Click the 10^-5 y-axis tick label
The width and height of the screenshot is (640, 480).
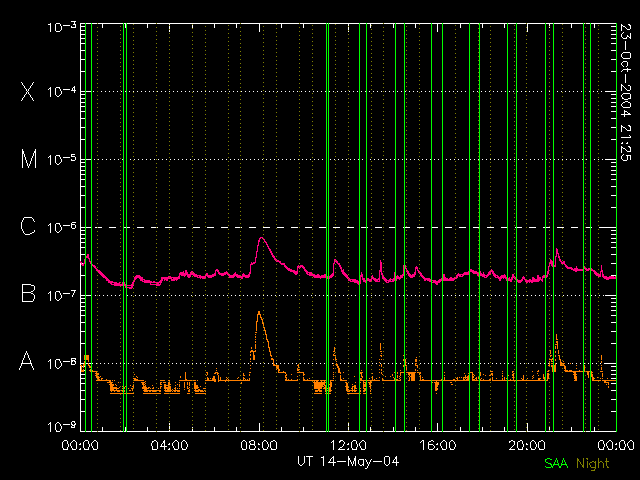62,159
